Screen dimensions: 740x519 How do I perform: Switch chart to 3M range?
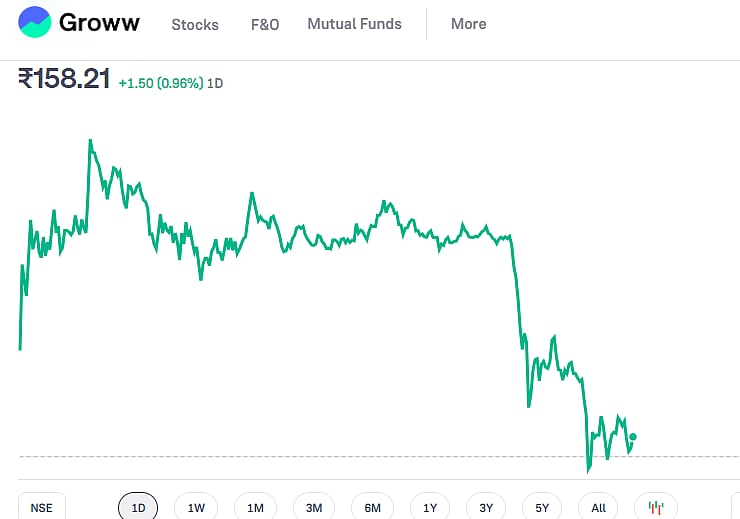point(314,507)
